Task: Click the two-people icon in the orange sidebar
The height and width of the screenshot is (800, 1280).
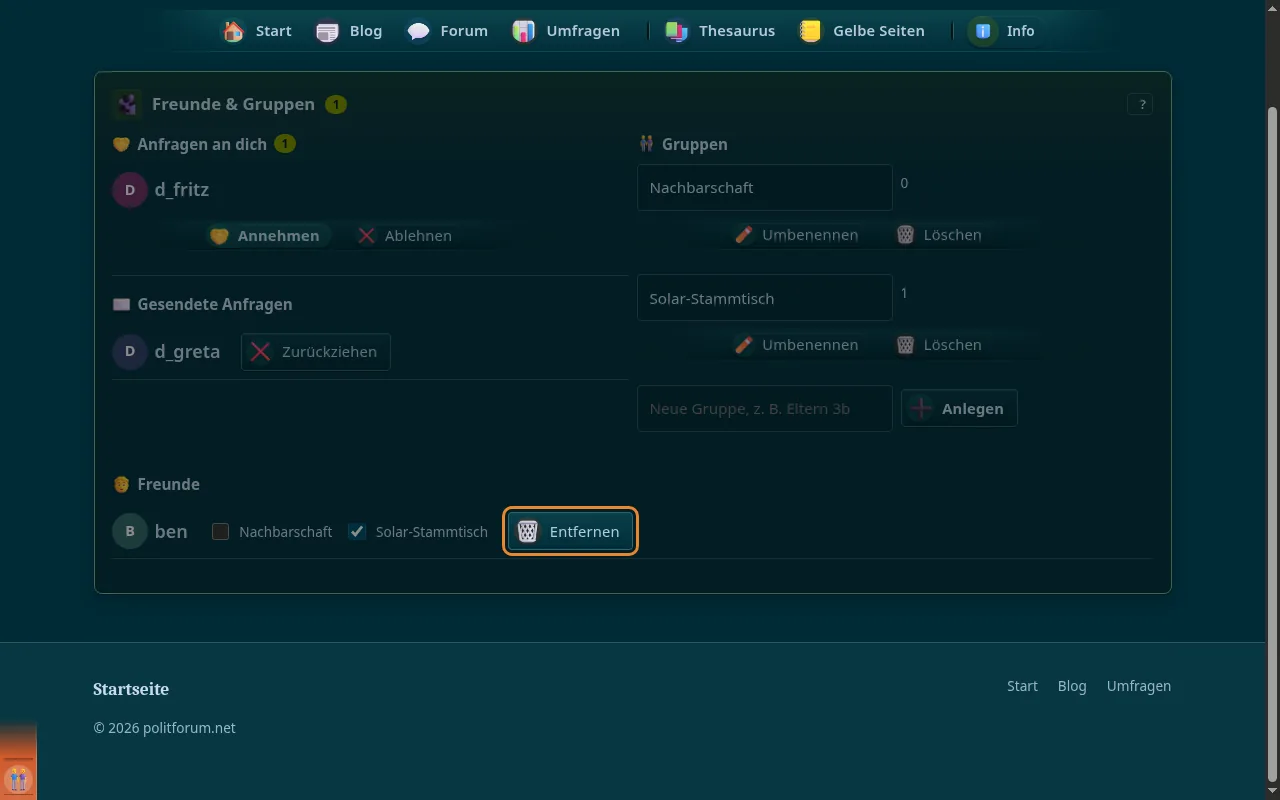Action: point(18,779)
